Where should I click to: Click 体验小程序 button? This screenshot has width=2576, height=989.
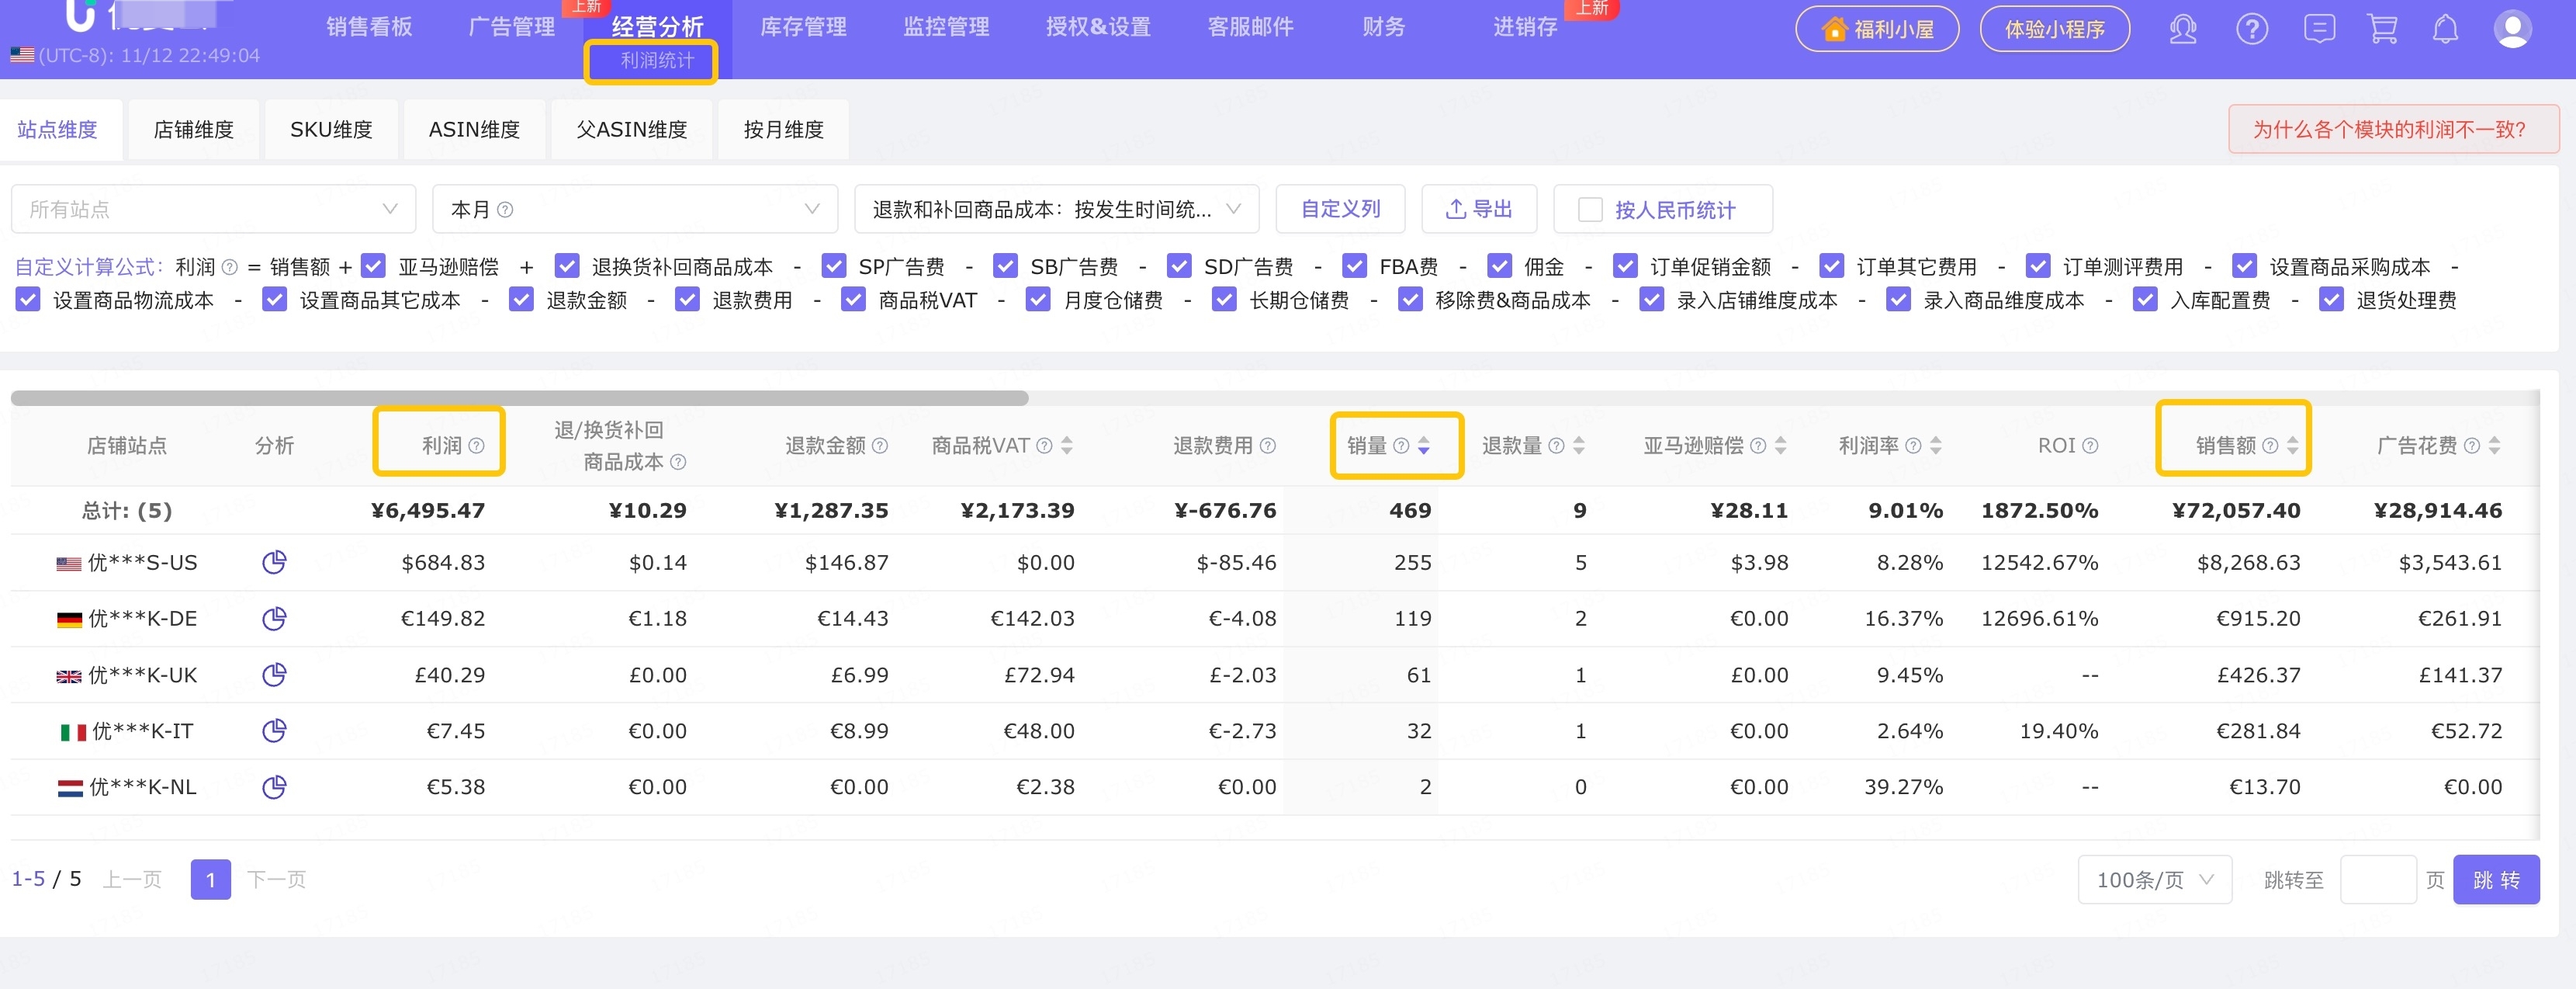coord(2054,29)
